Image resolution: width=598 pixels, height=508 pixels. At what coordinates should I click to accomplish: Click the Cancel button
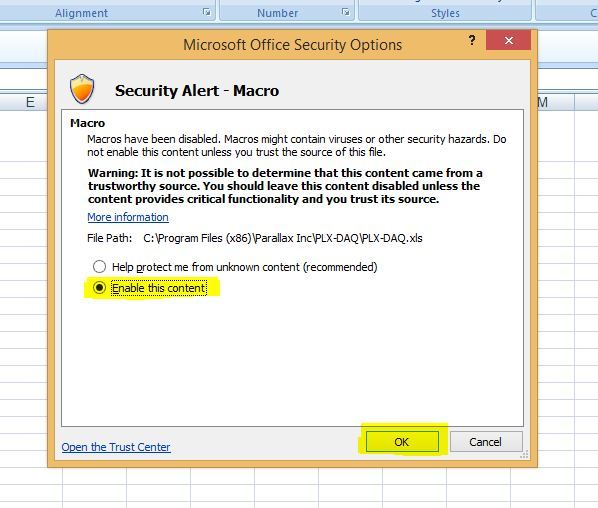485,442
